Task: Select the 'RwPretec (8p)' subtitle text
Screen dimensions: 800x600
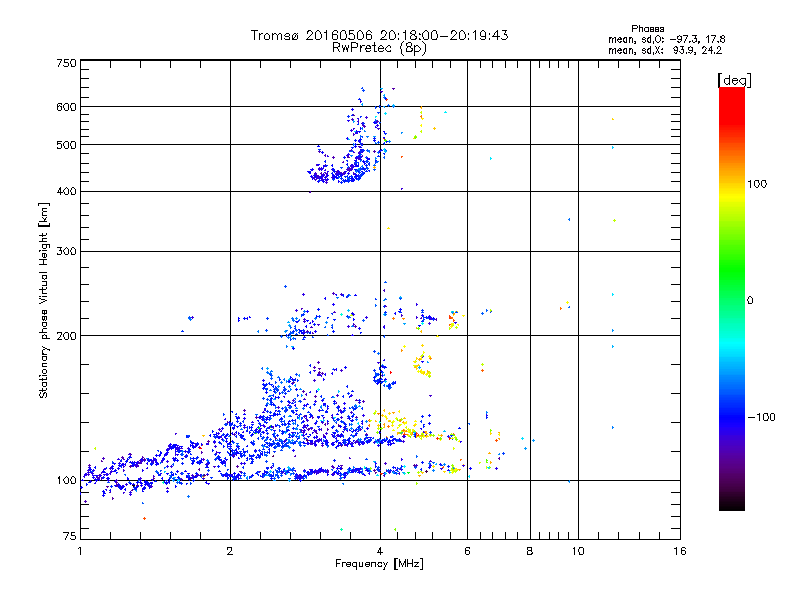Action: pos(379,48)
